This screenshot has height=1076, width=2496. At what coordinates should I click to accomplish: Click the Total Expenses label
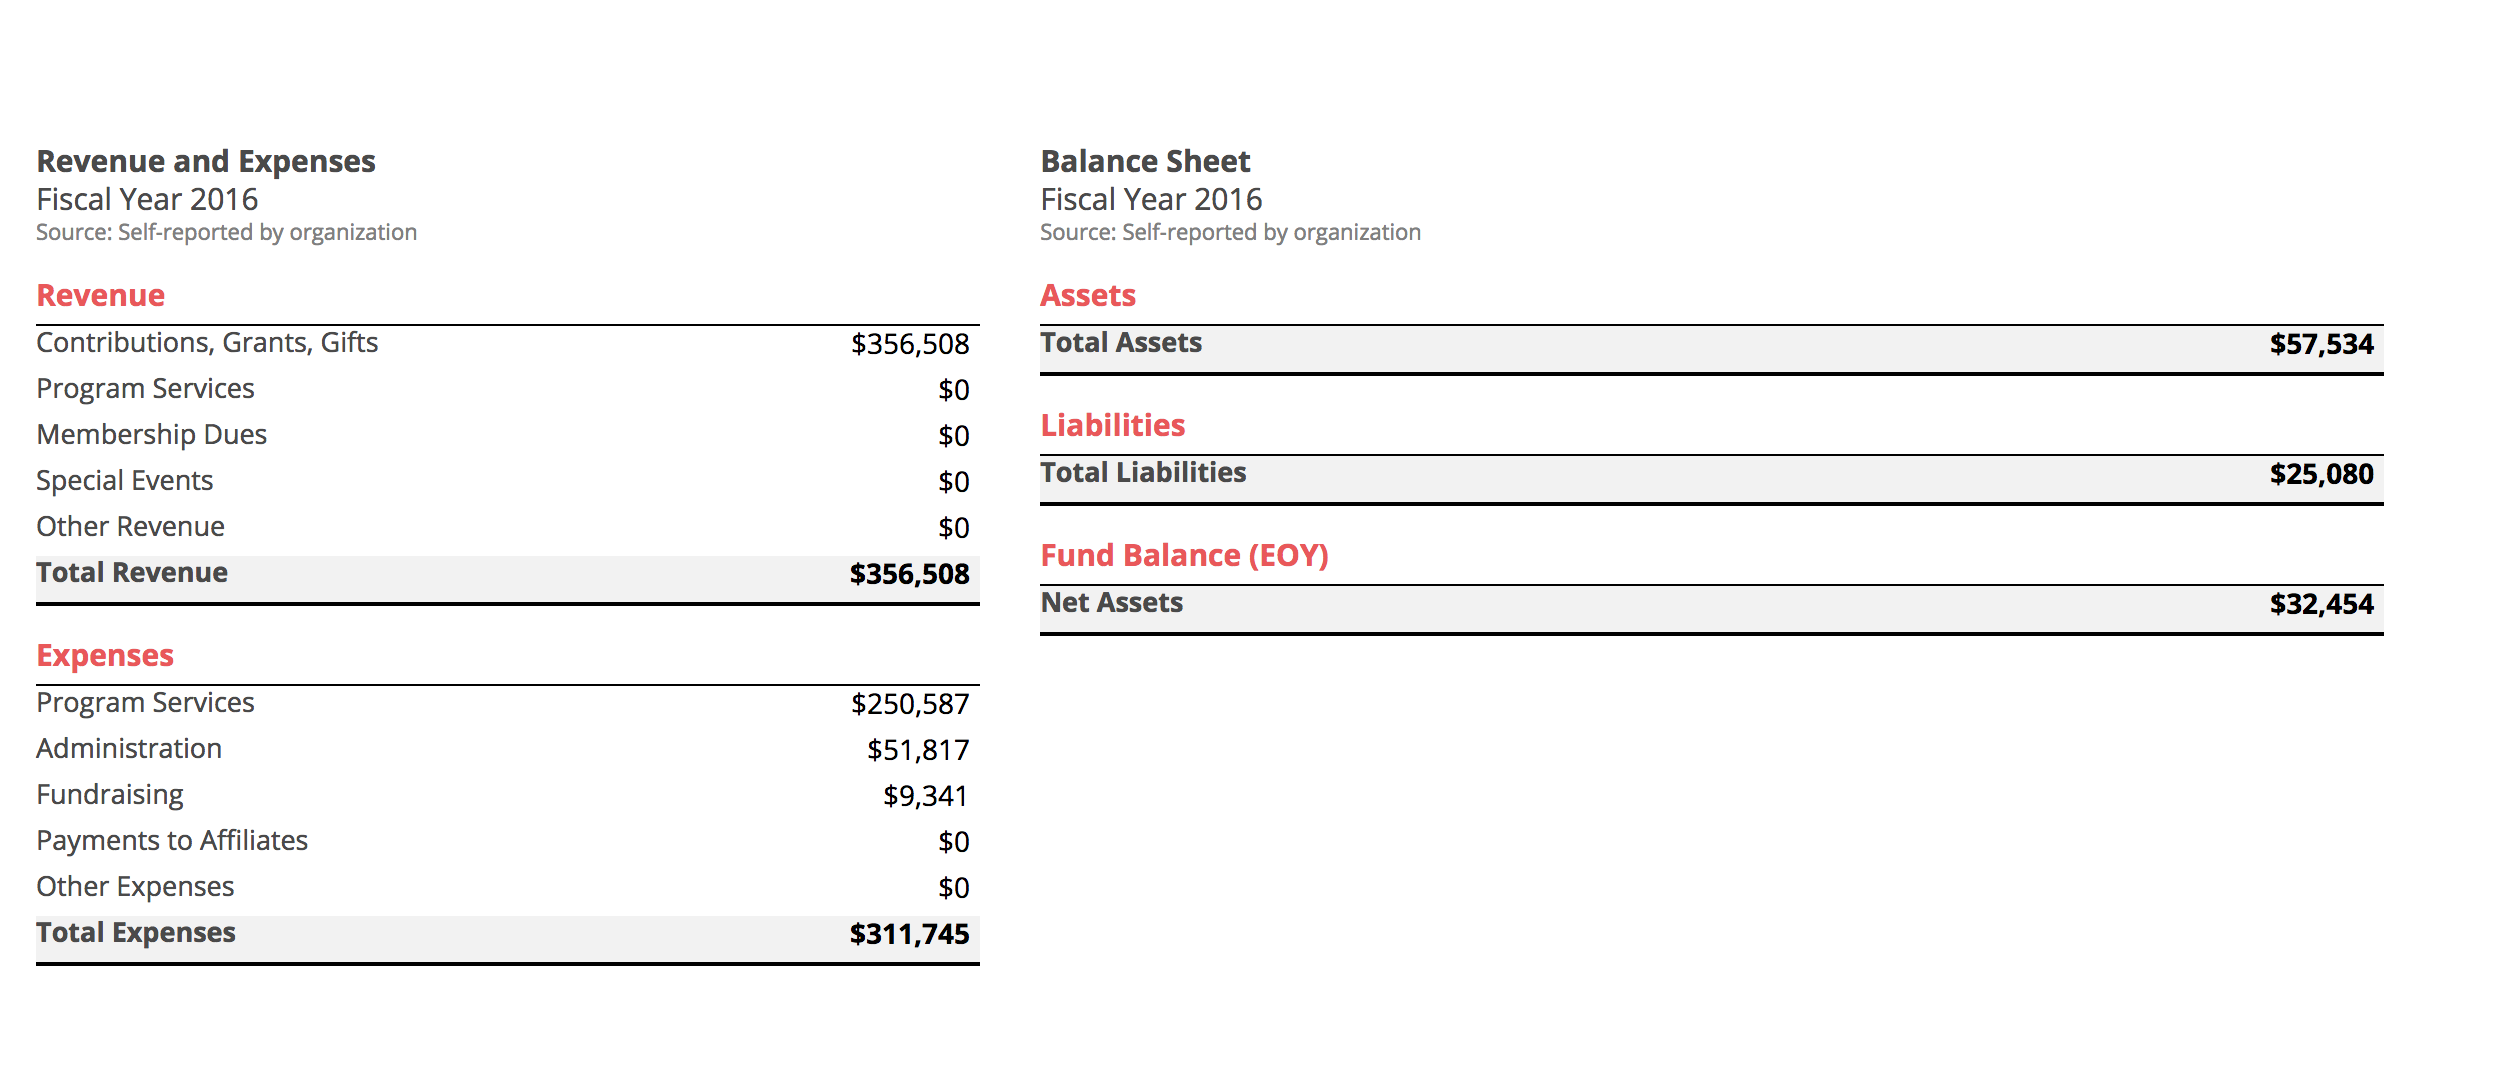coord(136,933)
